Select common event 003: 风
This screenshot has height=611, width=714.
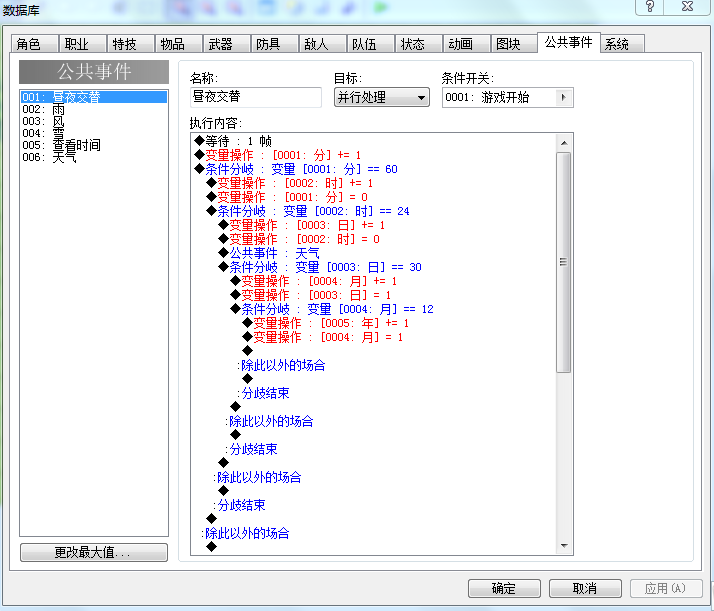(94, 121)
